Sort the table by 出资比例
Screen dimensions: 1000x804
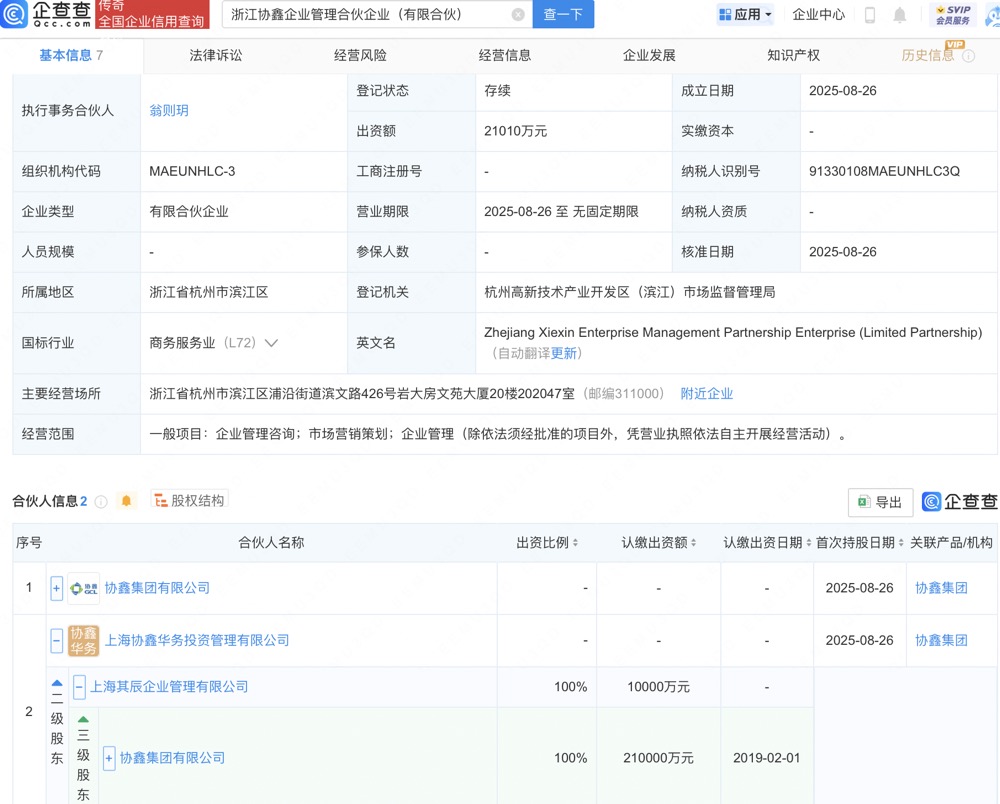[548, 543]
